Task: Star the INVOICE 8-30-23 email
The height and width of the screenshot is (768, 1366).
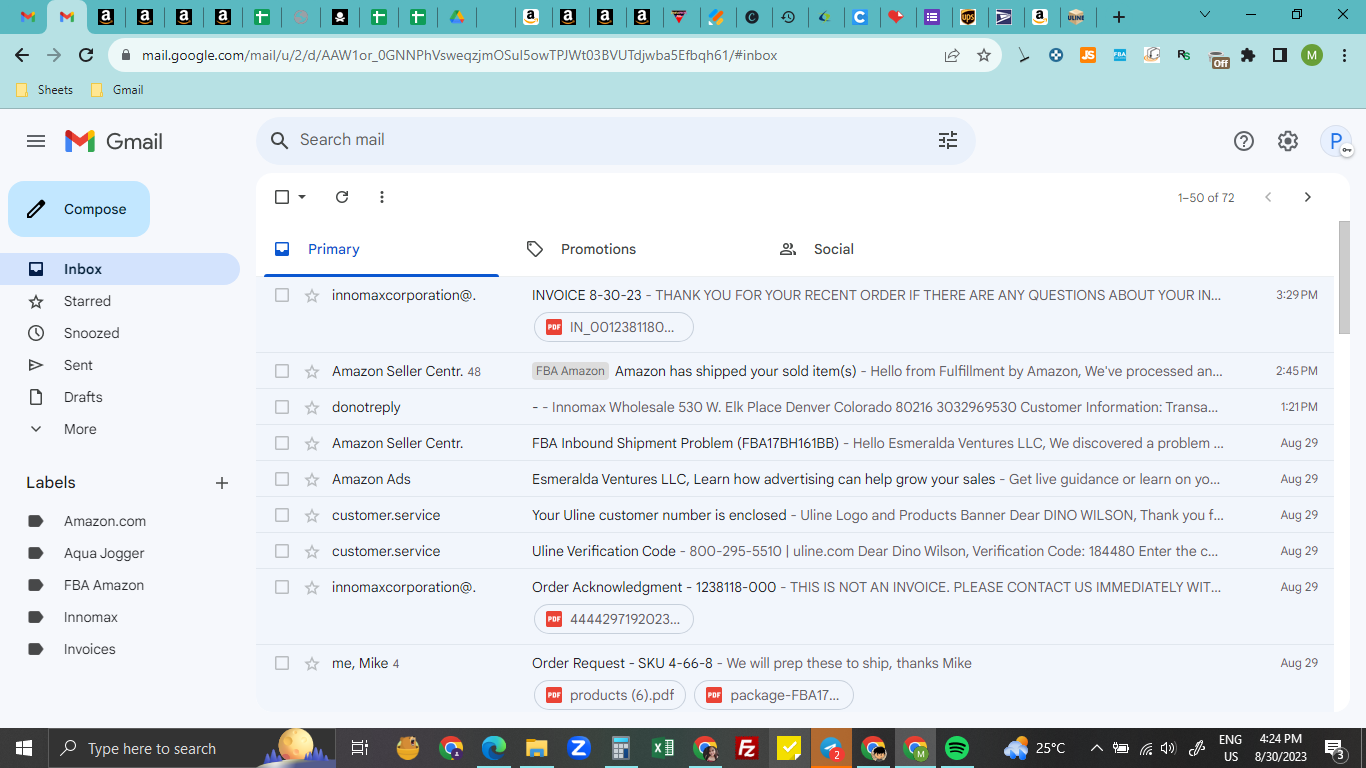Action: (x=312, y=295)
